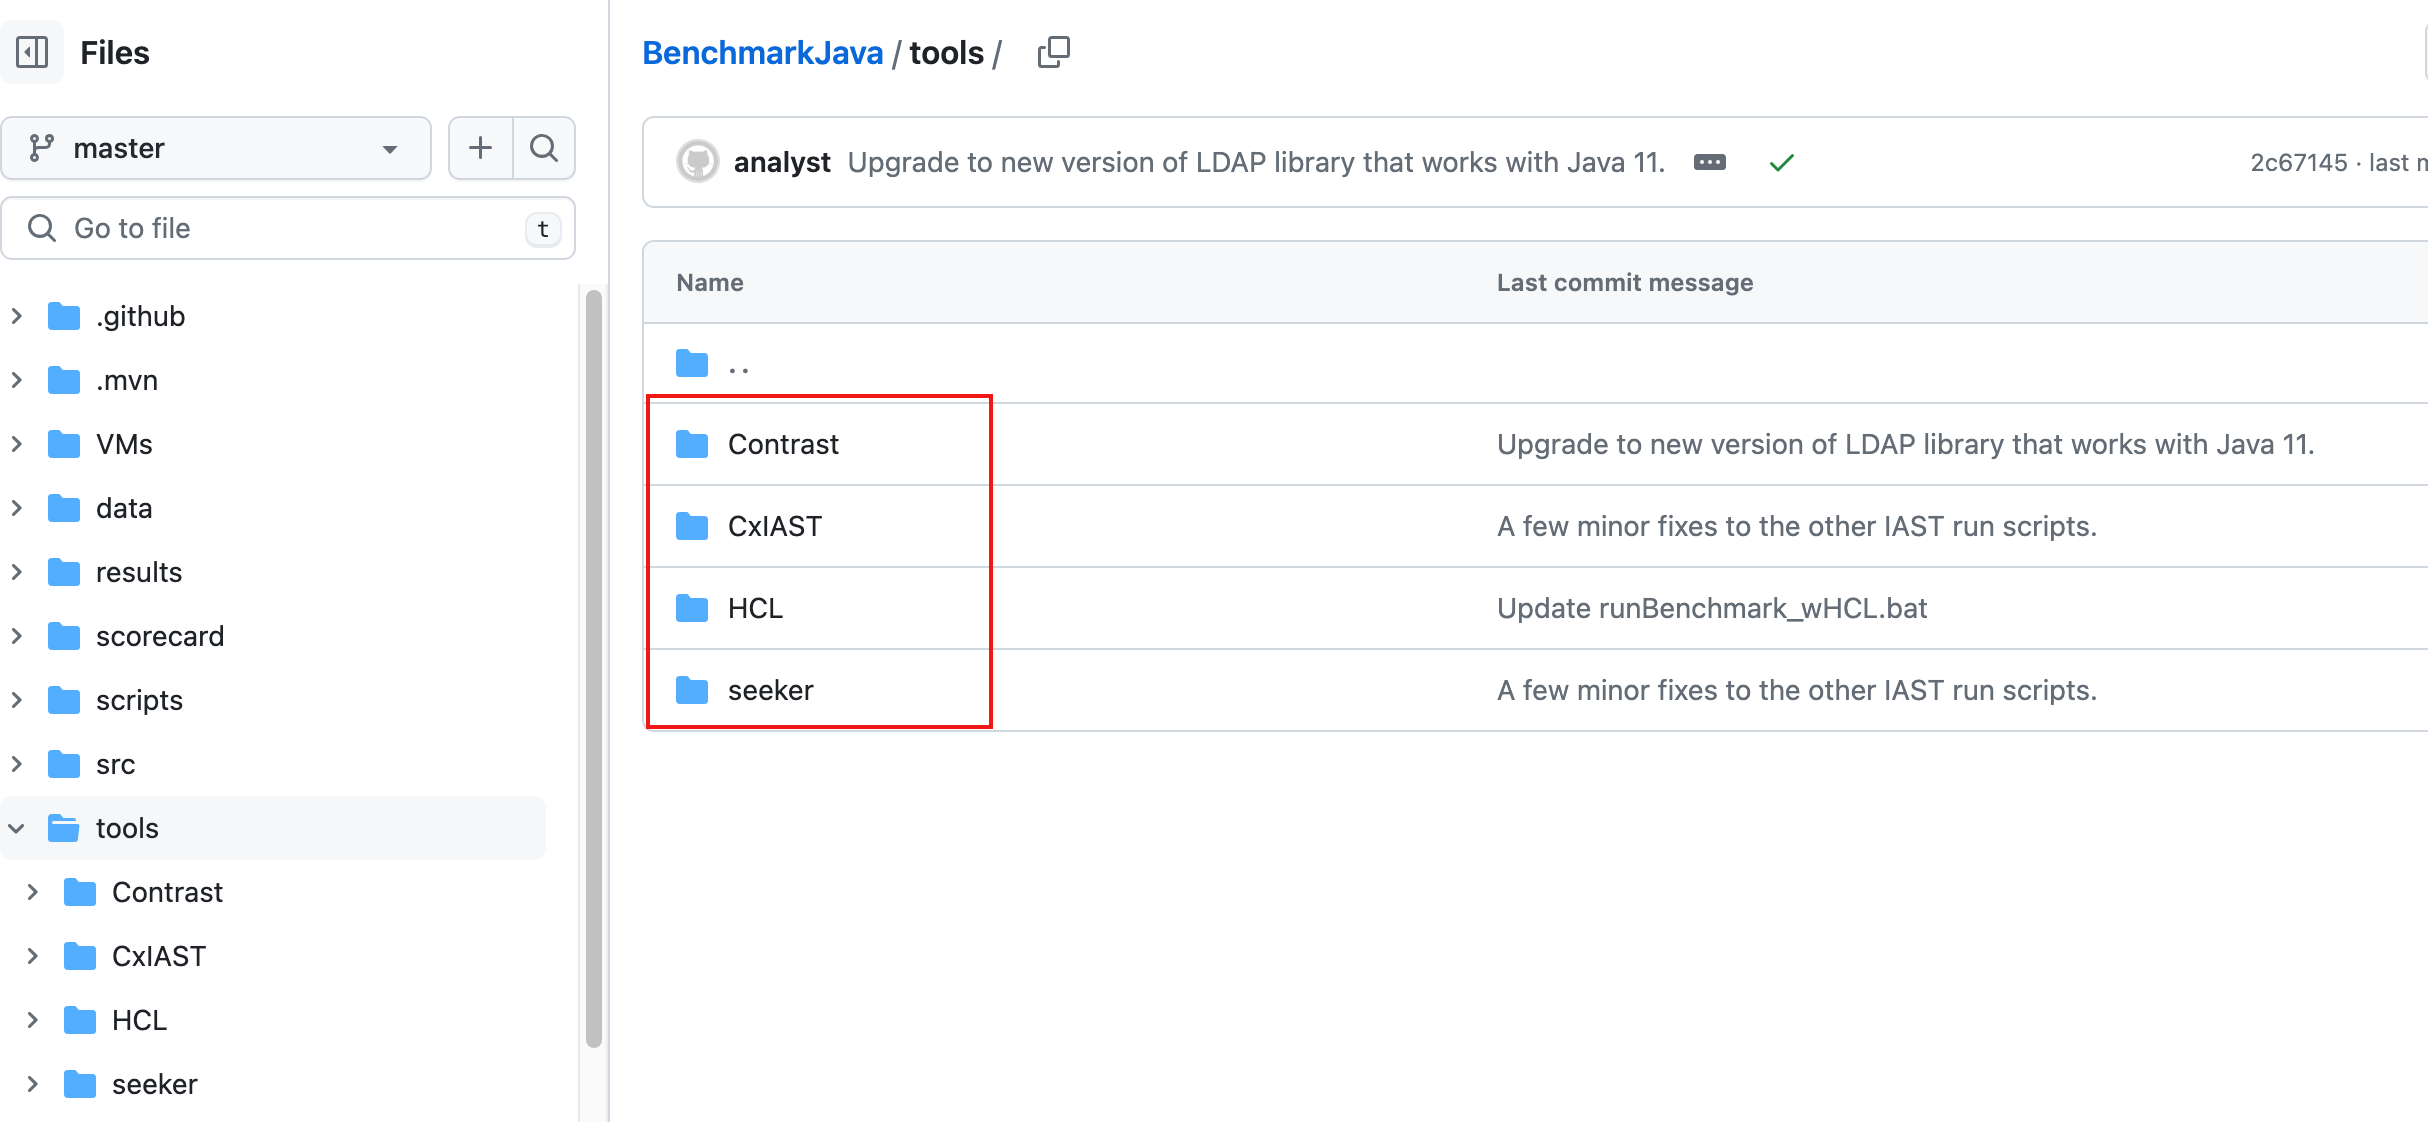Expand the scorecard folder chevron
The width and height of the screenshot is (2428, 1122).
17,636
